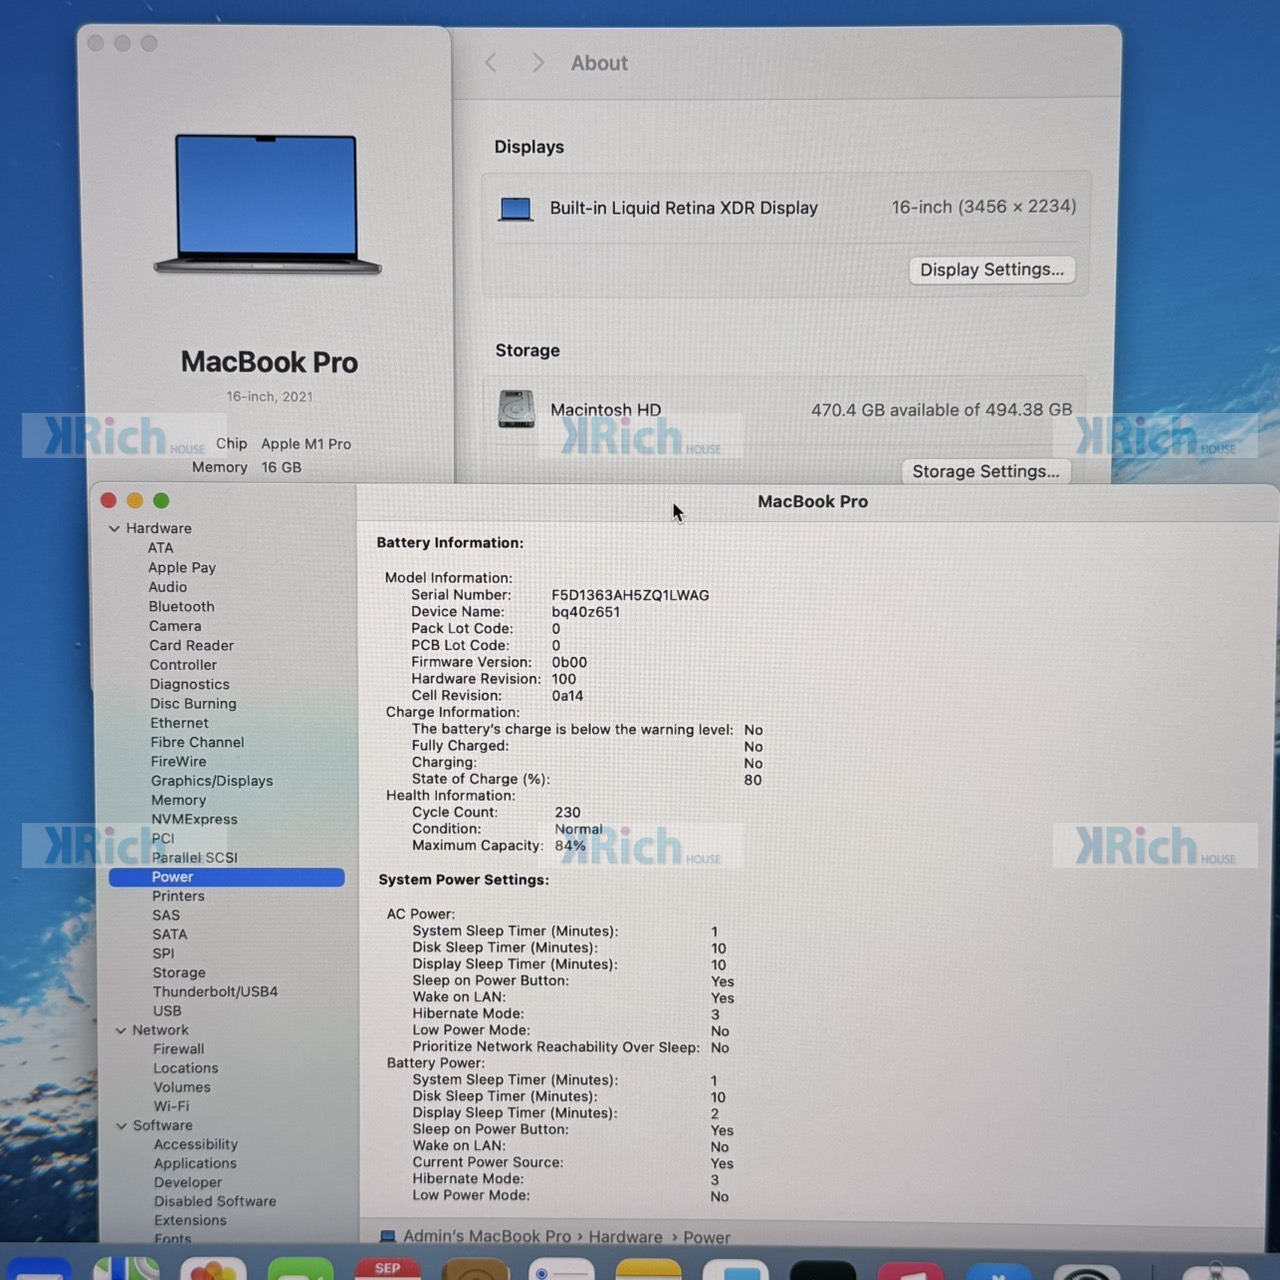Open Storage Settings

pyautogui.click(x=986, y=471)
